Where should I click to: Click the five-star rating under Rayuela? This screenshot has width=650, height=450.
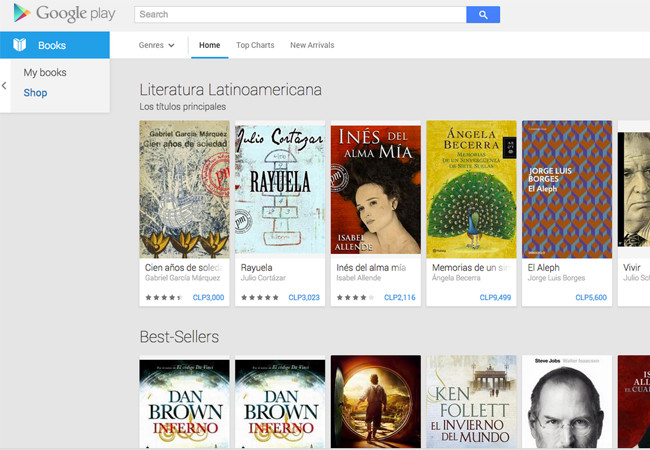pos(260,298)
